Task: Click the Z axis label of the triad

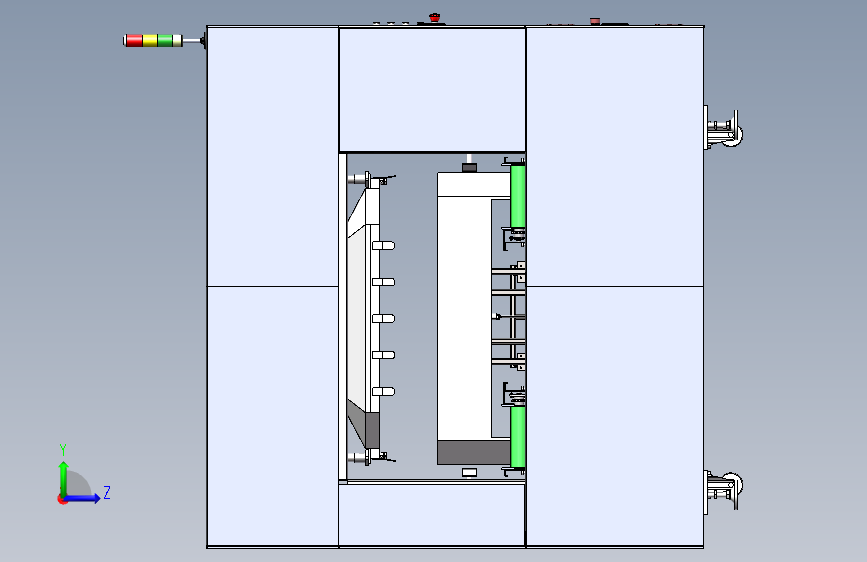Action: coord(107,492)
